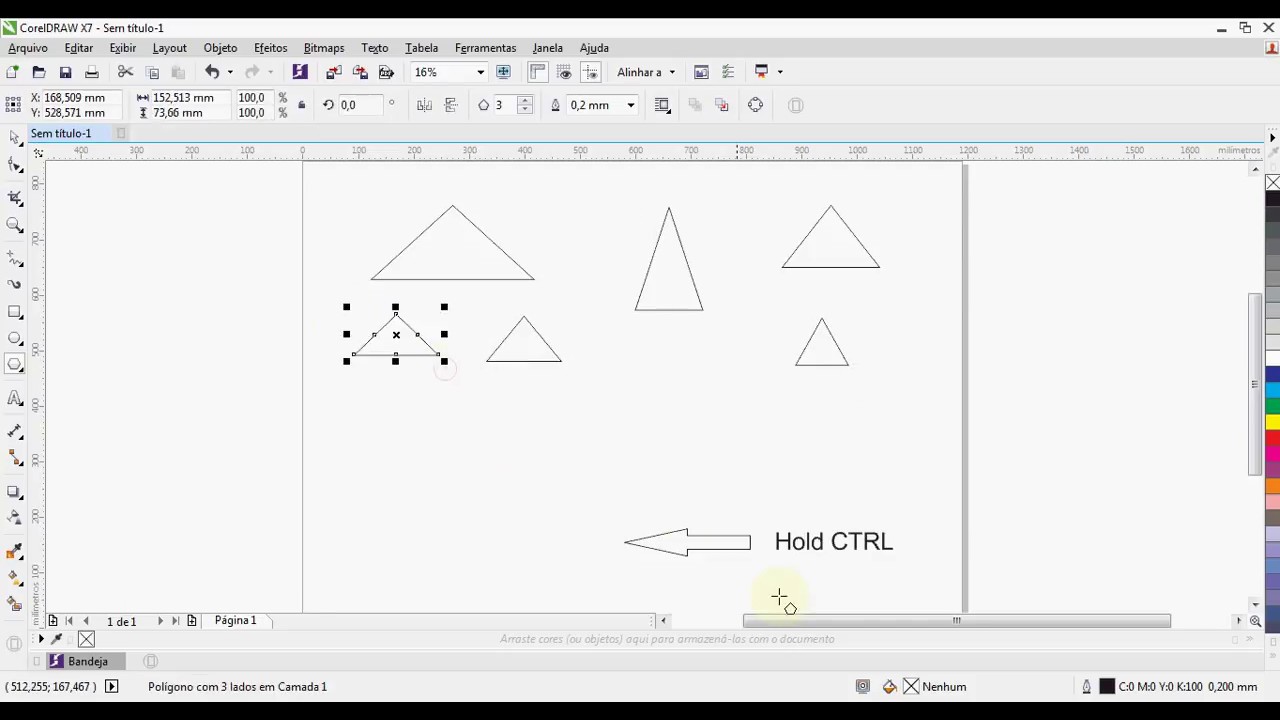
Task: Open the Ferramentas menu
Action: pos(485,48)
